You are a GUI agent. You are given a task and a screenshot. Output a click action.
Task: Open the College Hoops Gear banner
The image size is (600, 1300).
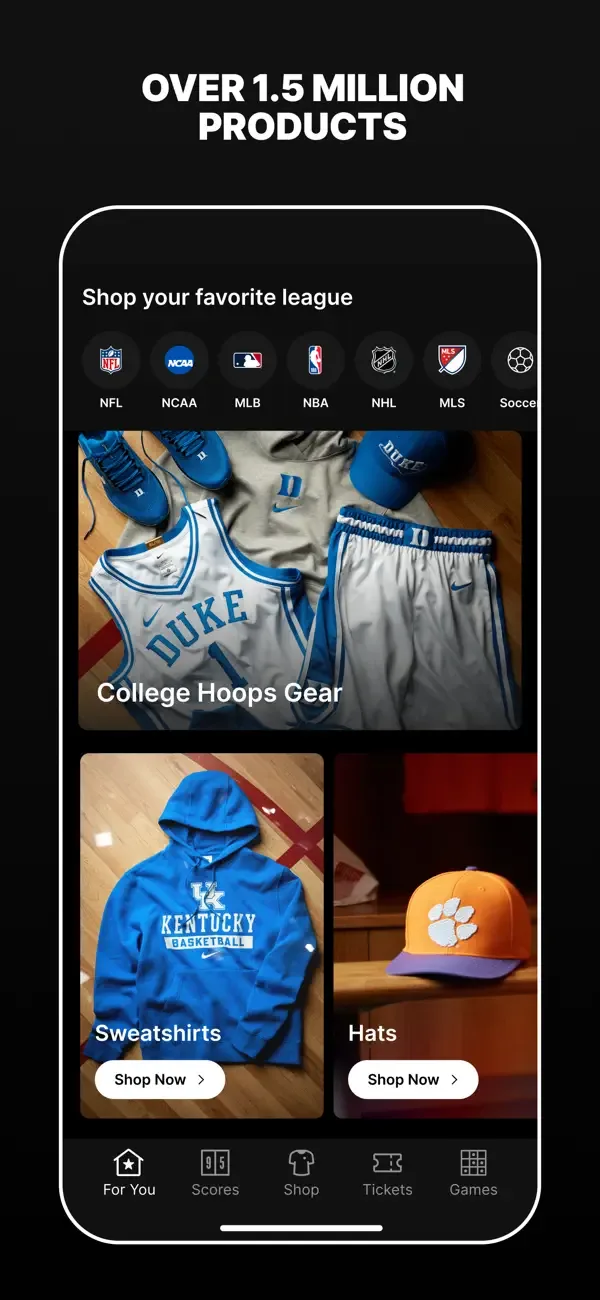[300, 580]
